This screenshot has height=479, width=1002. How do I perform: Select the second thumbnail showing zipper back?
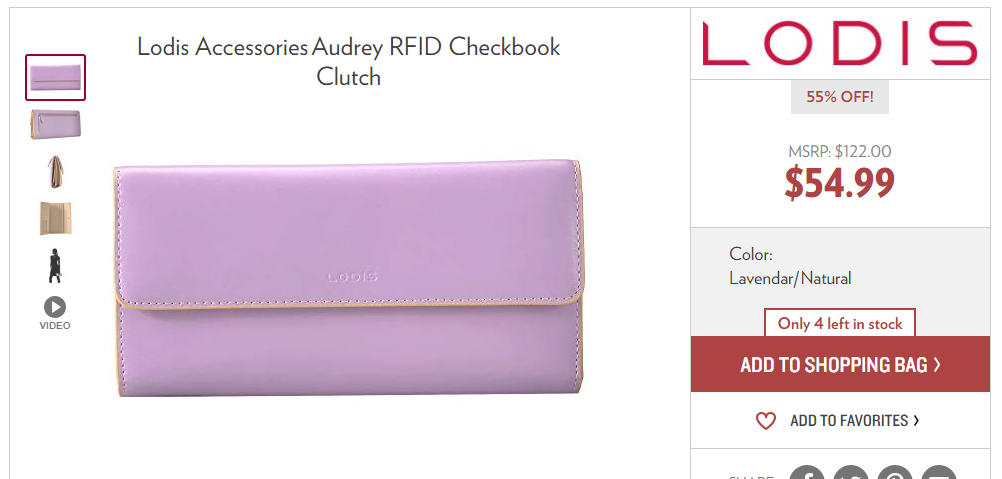pyautogui.click(x=56, y=124)
